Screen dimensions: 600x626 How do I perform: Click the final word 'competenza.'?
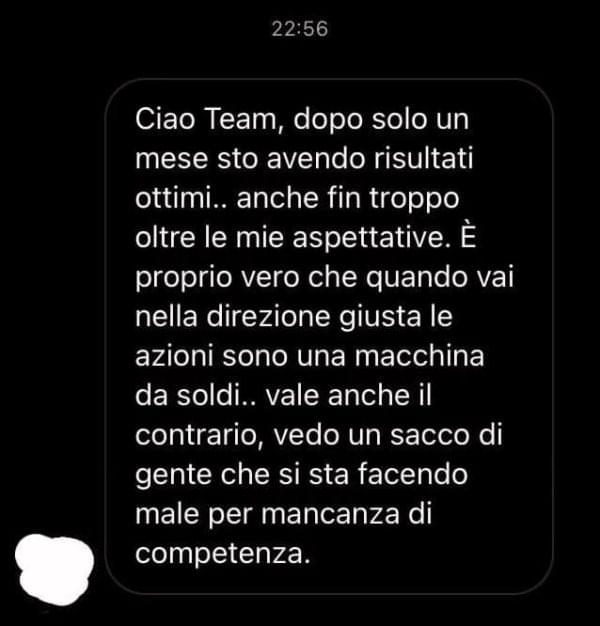coord(223,554)
